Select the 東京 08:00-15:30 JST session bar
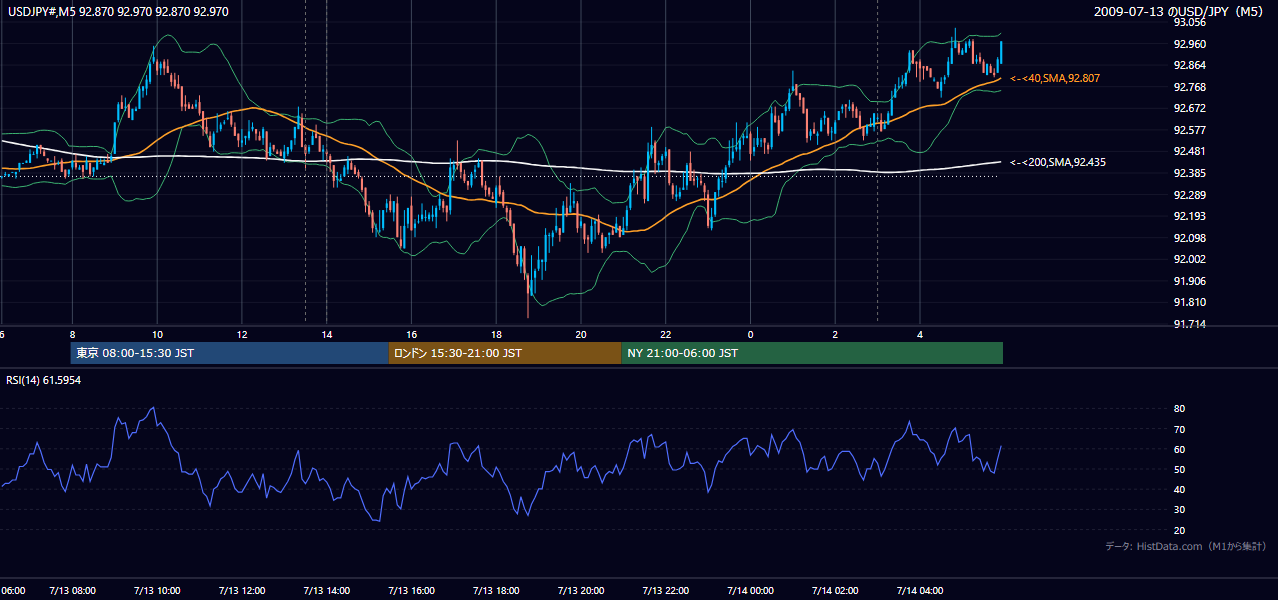1278x600 pixels. (229, 353)
